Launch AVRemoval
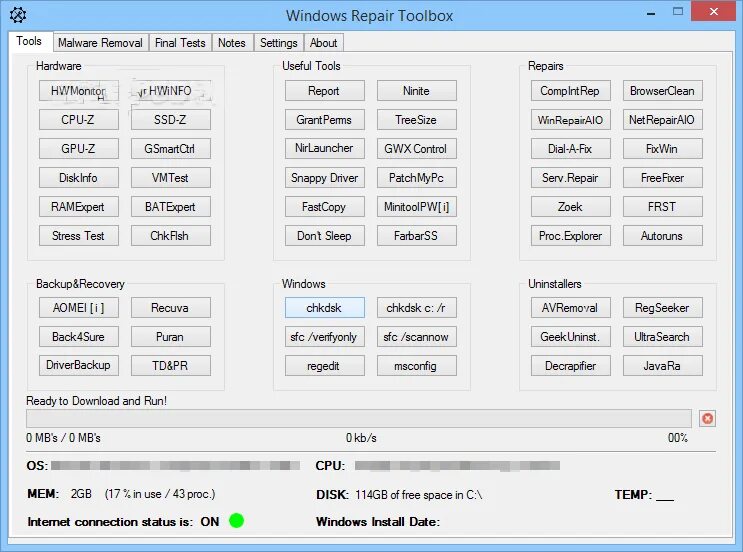 point(571,308)
